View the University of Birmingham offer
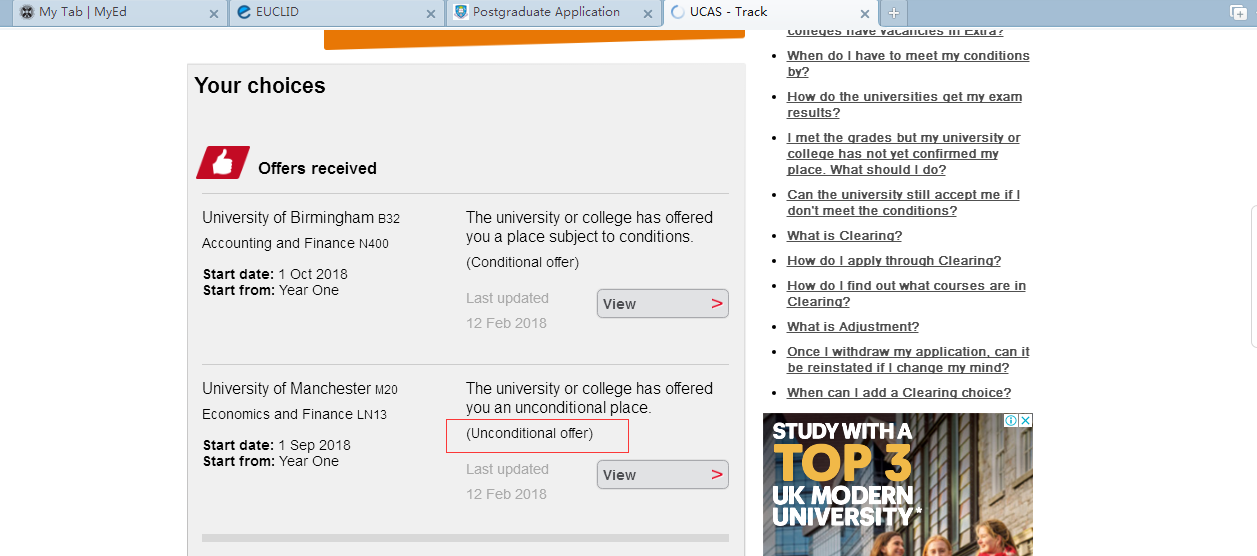The height and width of the screenshot is (556, 1257). [x=662, y=304]
